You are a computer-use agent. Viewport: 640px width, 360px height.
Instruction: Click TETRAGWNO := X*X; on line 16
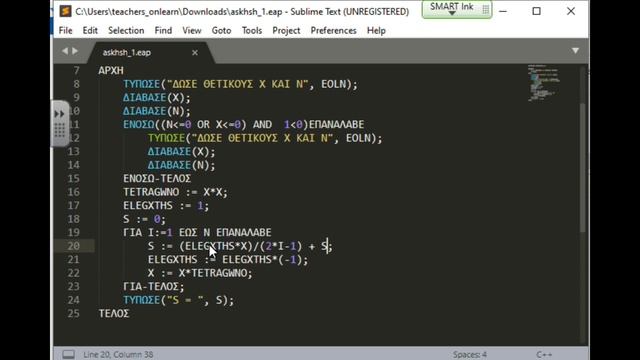click(176, 192)
